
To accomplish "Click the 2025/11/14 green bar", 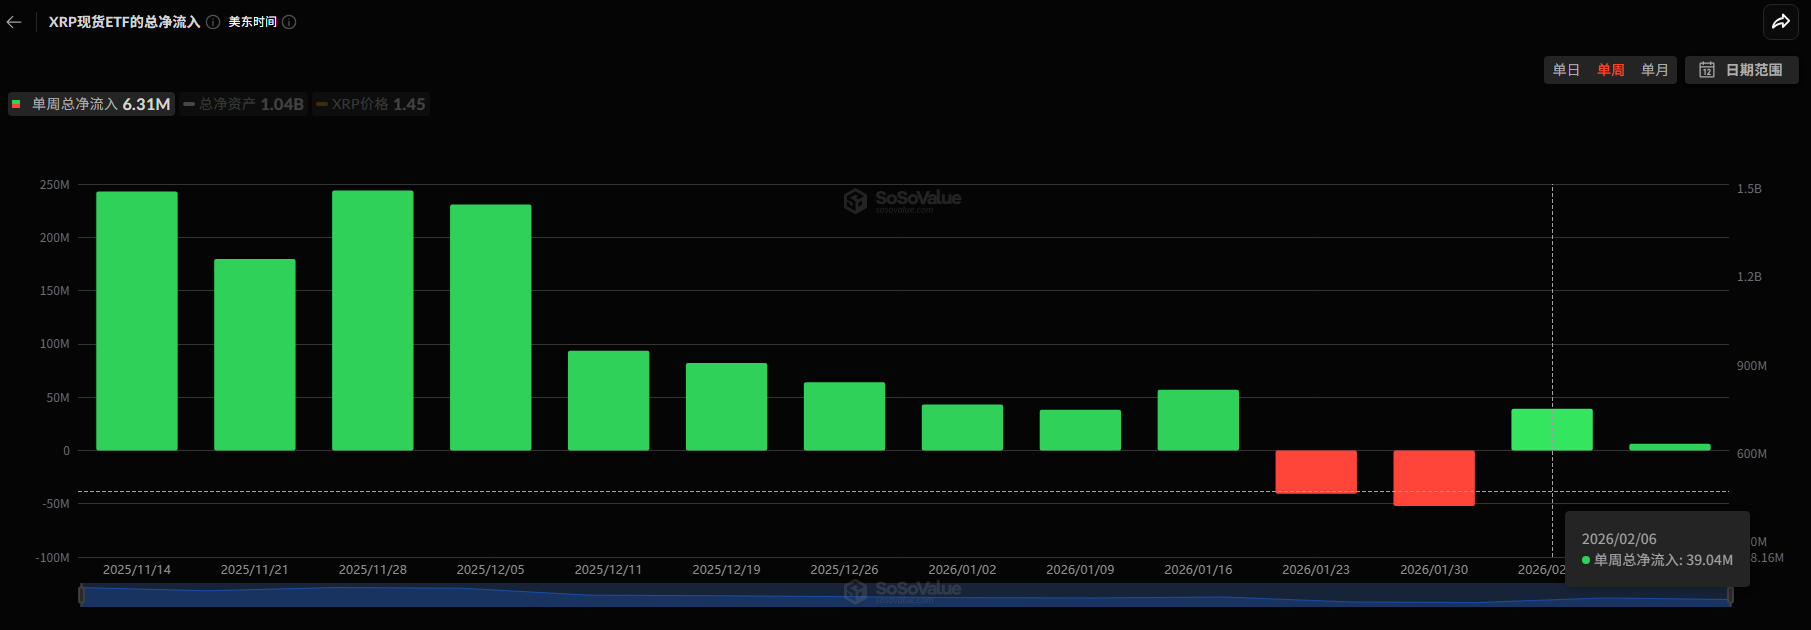I will pos(136,320).
